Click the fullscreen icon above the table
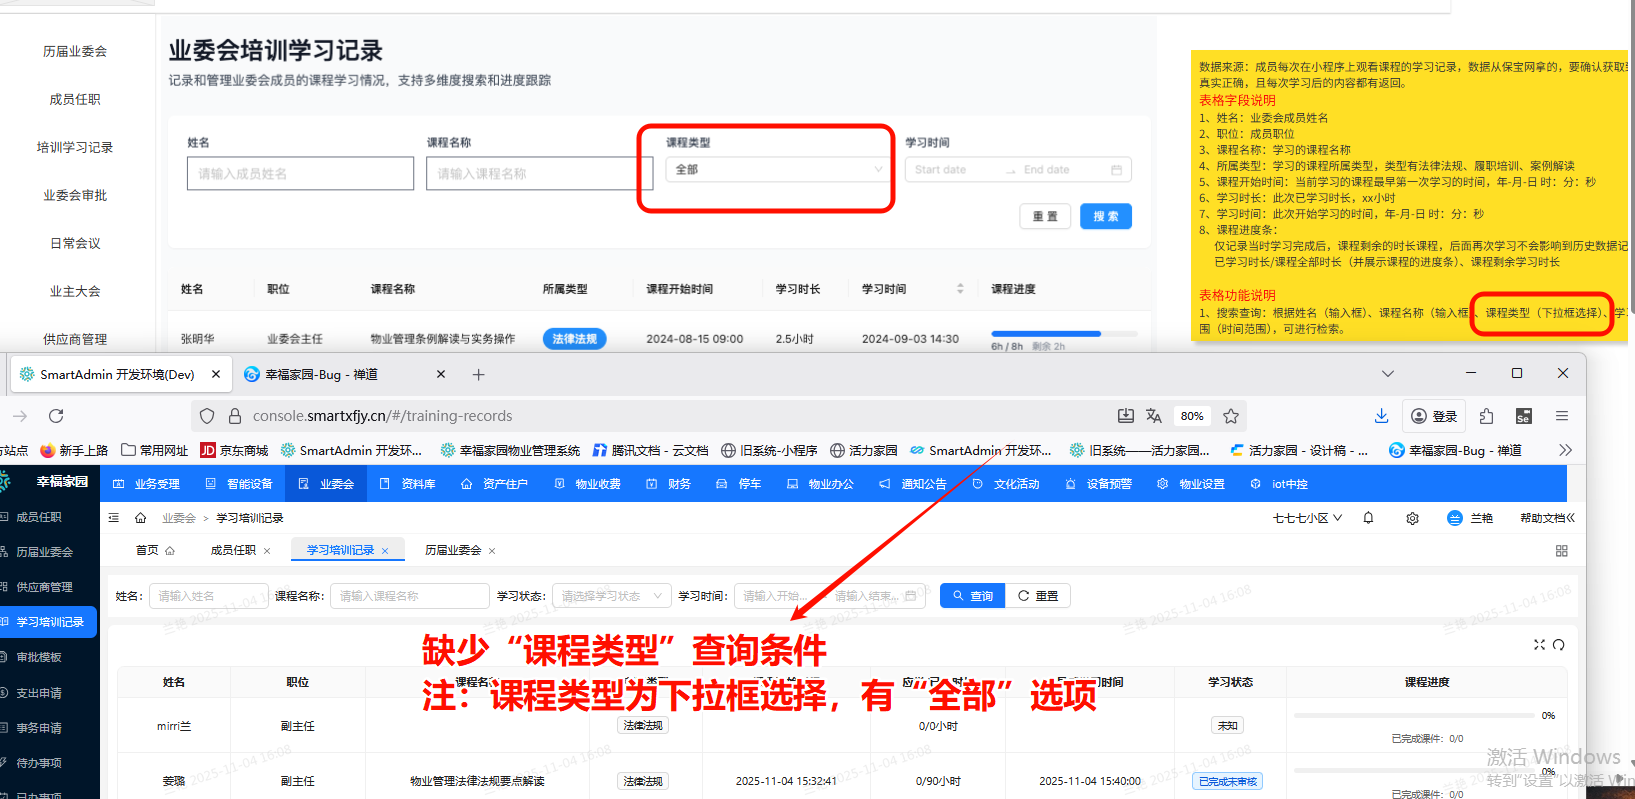1635x799 pixels. pos(1540,645)
